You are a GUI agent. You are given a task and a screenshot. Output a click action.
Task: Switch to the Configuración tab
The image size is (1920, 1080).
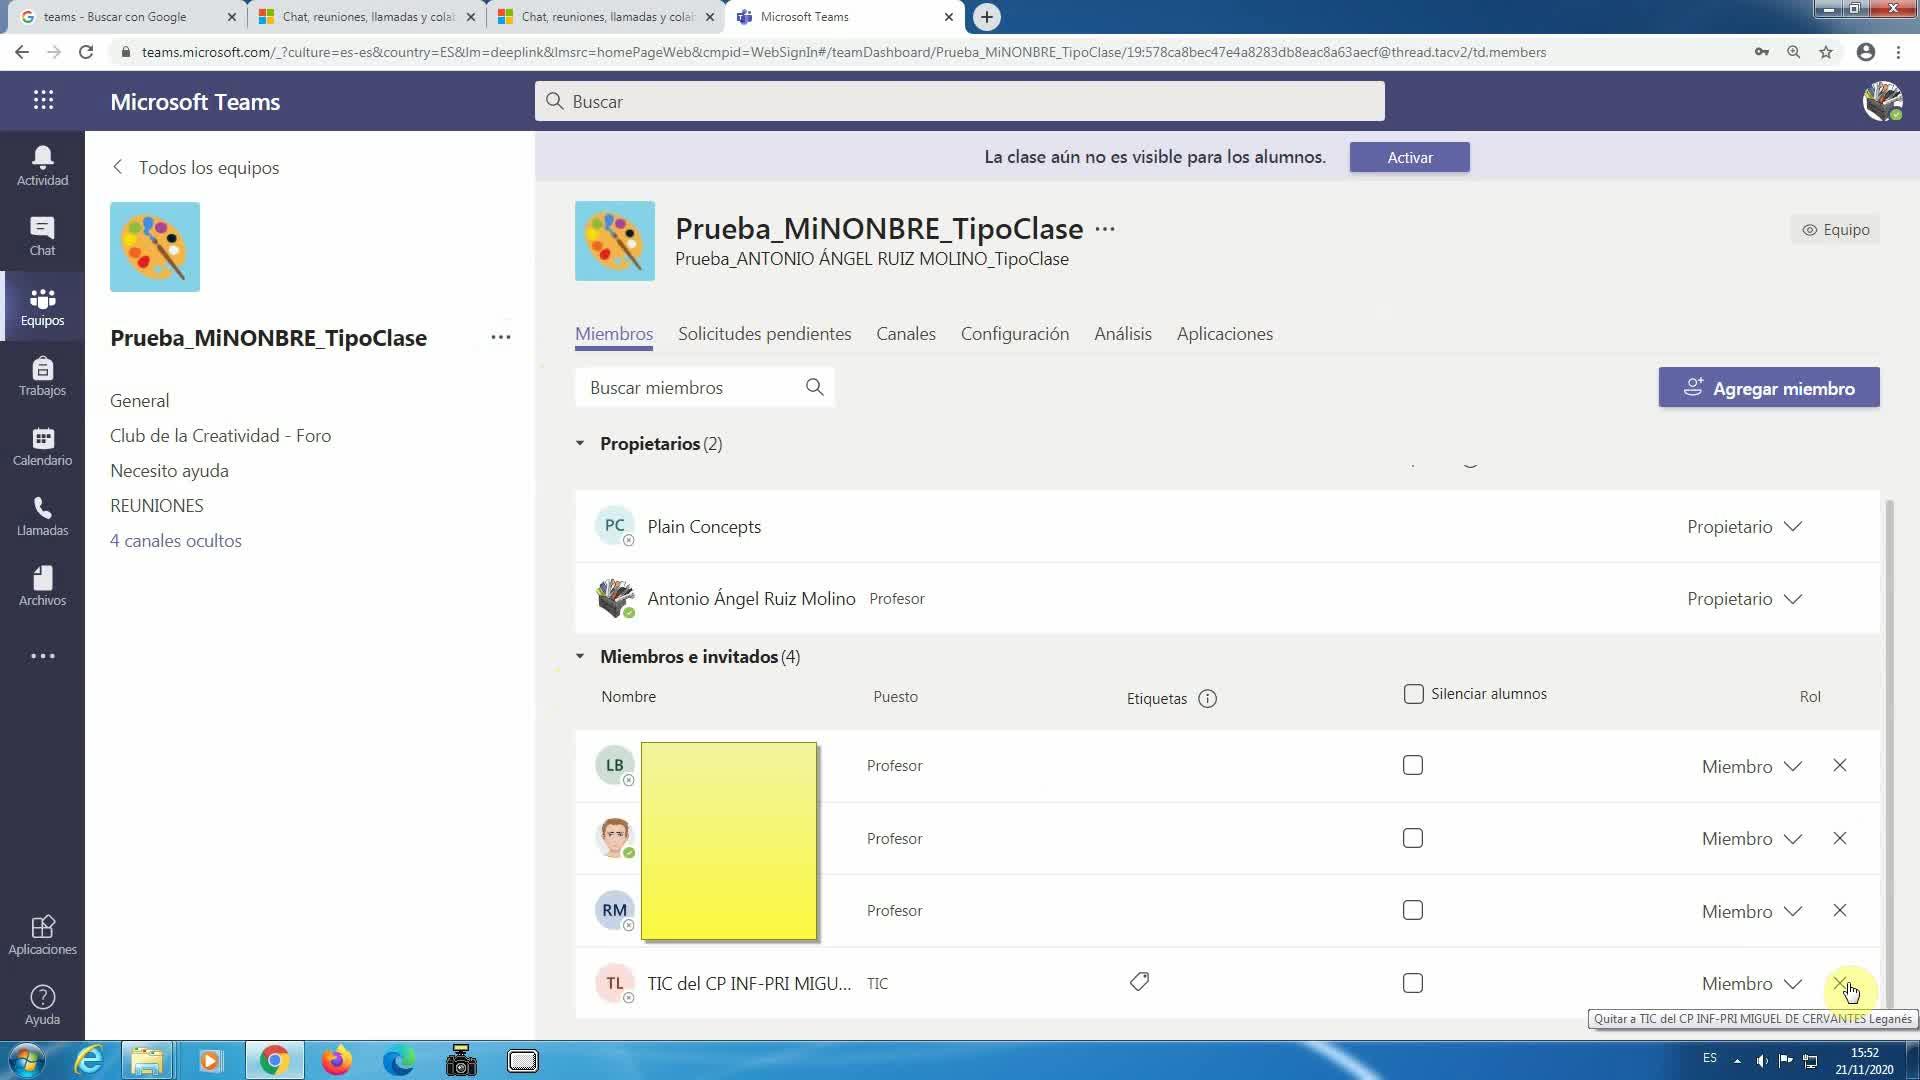click(1014, 334)
